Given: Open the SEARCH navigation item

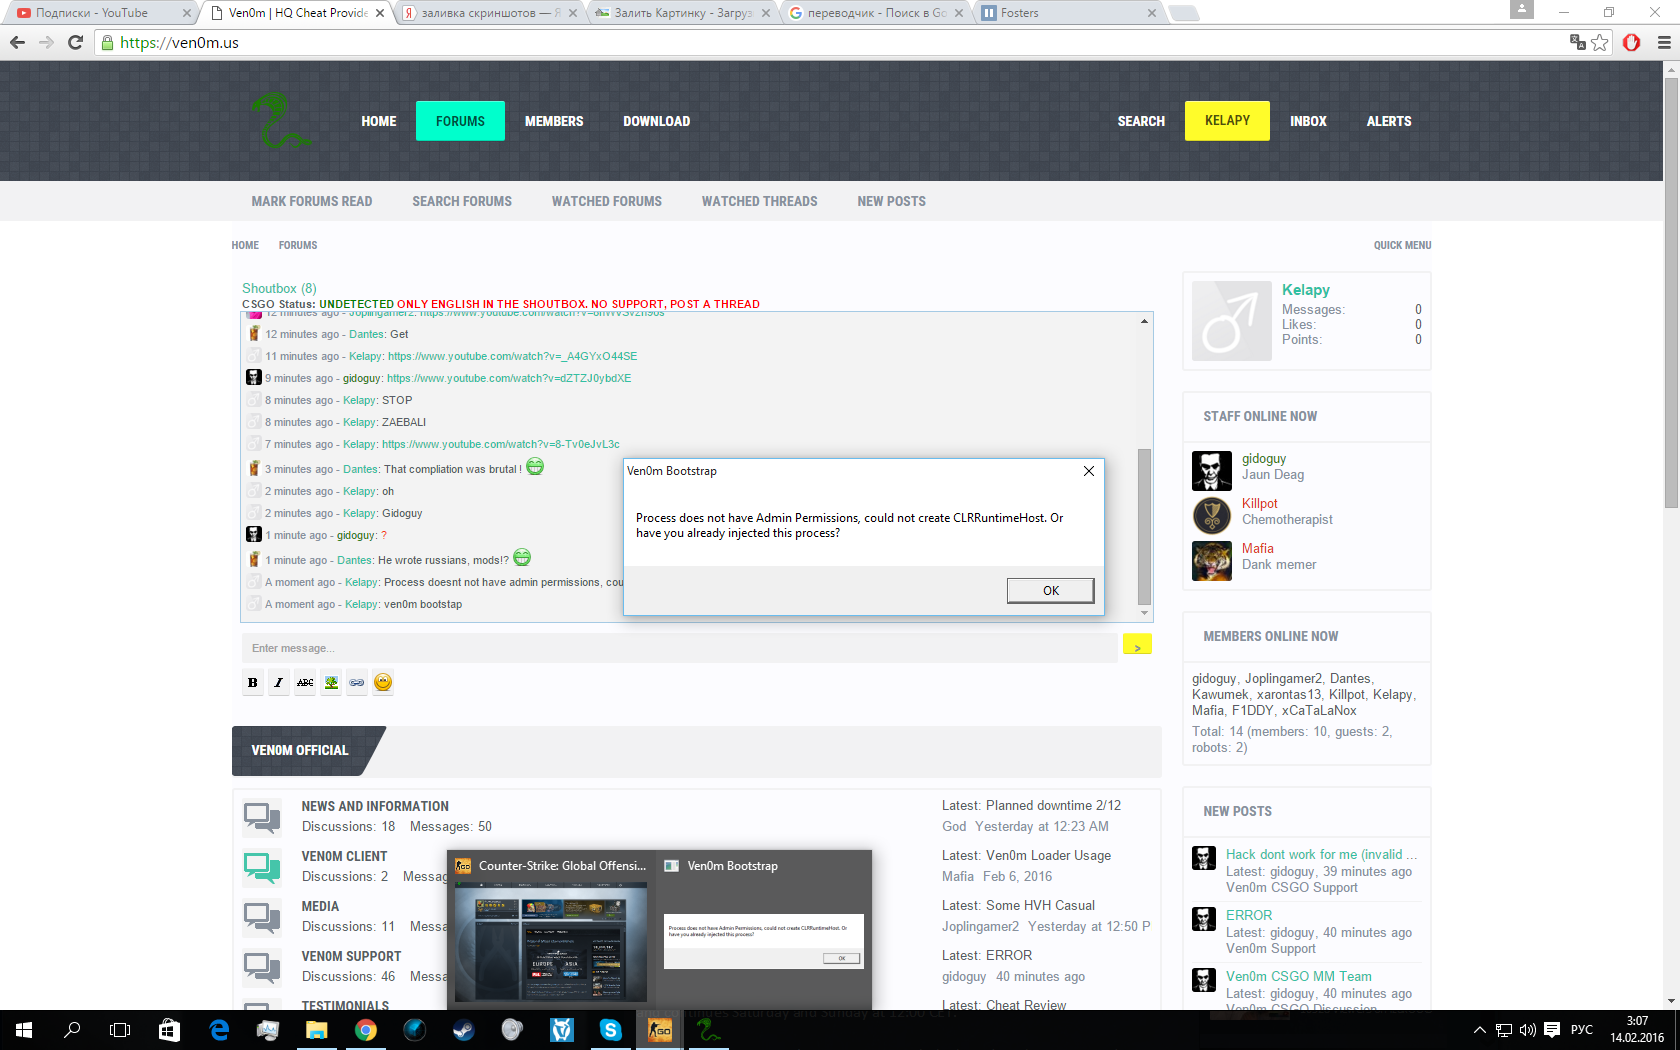Looking at the screenshot, I should 1141,121.
